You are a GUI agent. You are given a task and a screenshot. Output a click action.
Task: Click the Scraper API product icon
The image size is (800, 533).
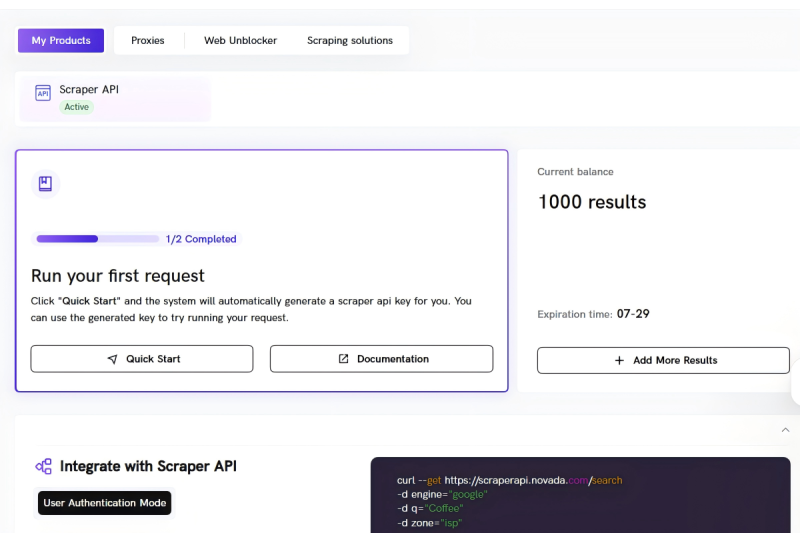43,93
